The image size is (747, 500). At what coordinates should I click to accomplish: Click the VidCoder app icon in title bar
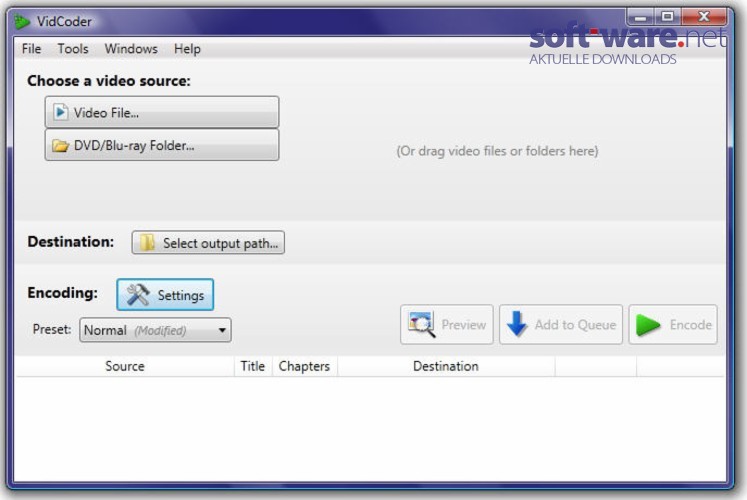point(21,21)
